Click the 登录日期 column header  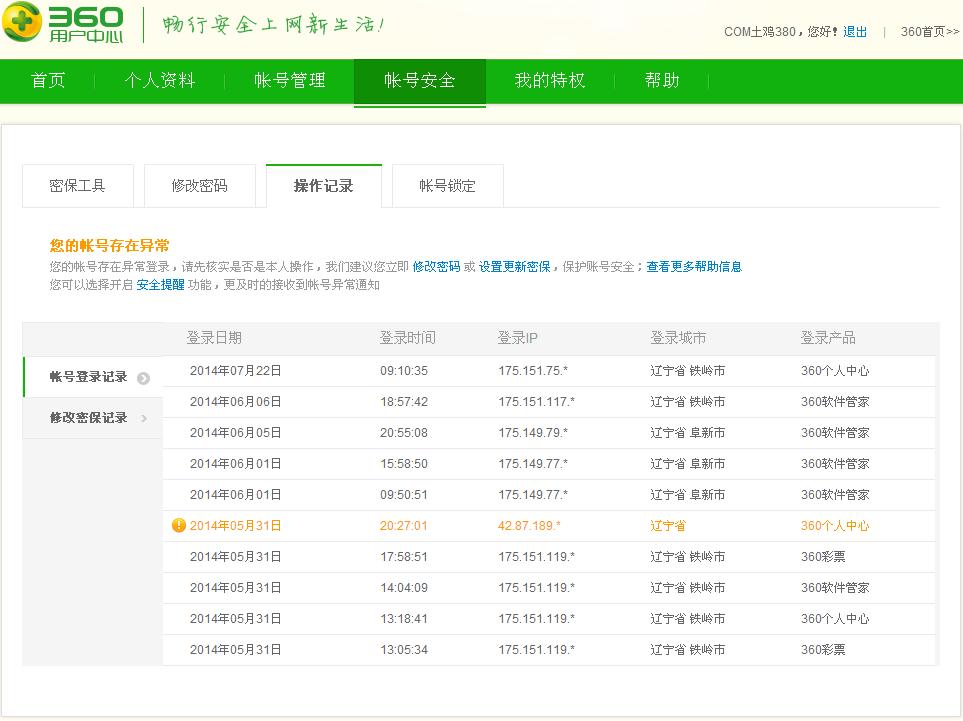[x=214, y=338]
